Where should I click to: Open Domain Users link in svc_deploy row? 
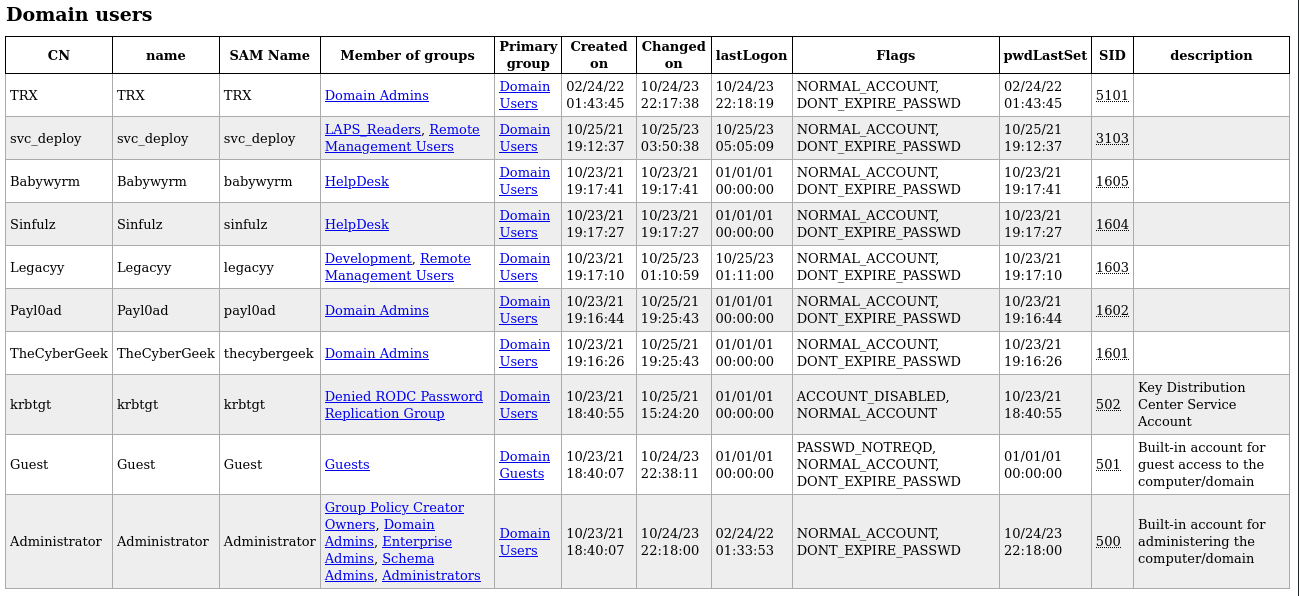point(525,138)
